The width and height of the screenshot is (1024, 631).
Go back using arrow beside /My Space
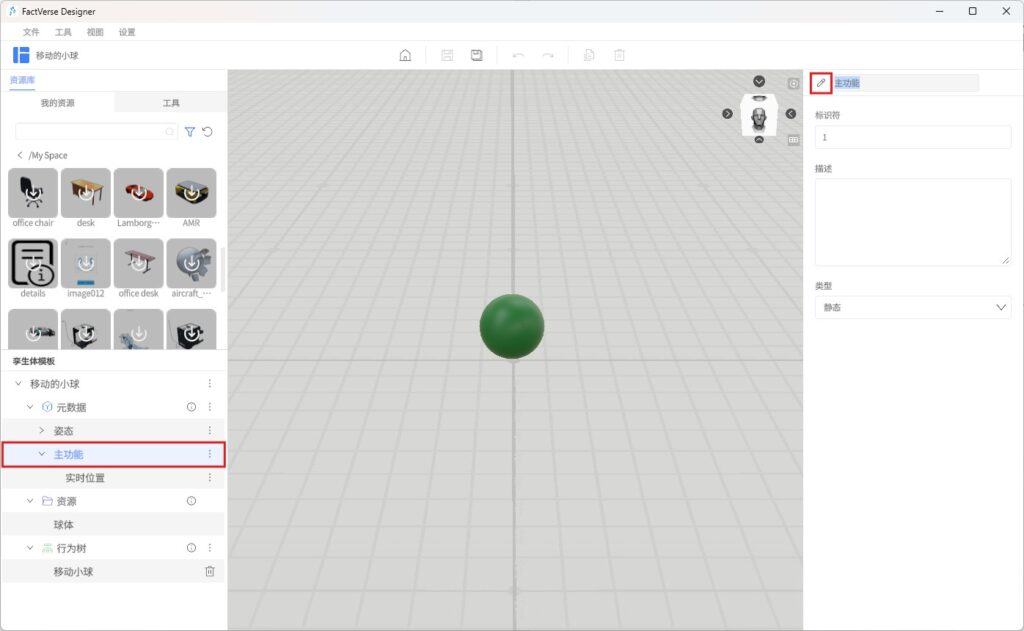point(20,155)
